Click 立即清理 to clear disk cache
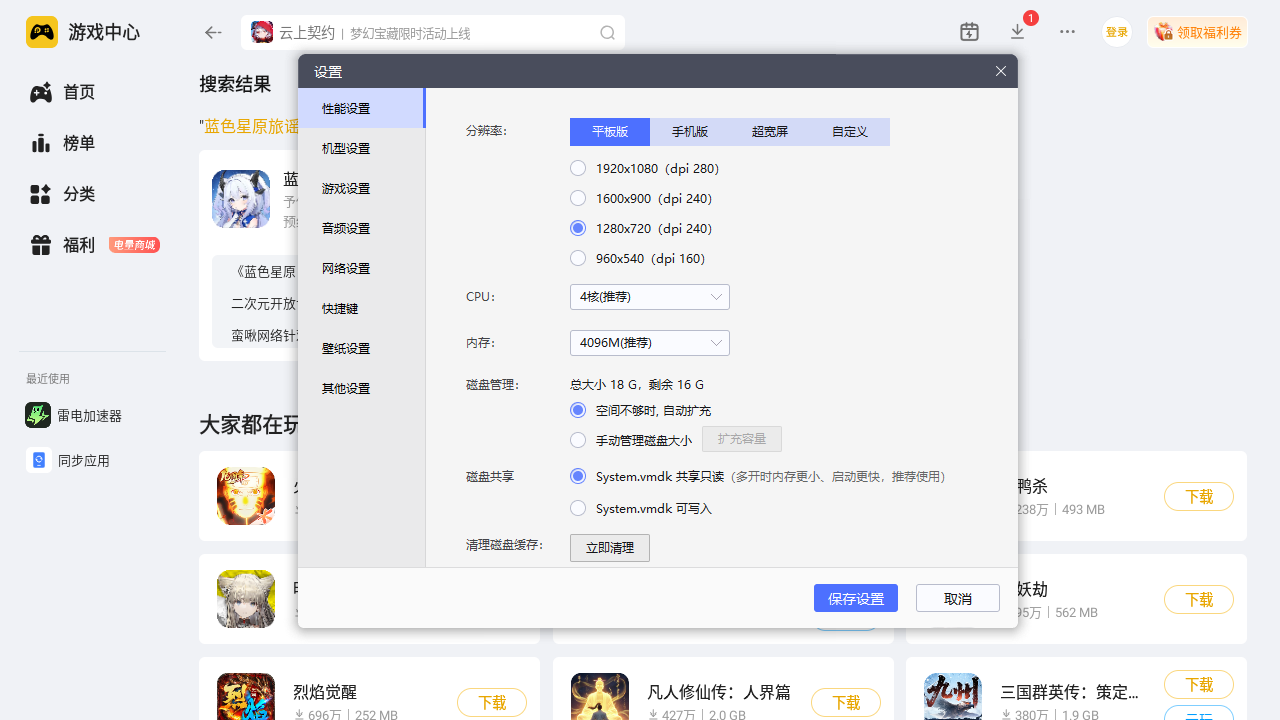 [x=609, y=548]
